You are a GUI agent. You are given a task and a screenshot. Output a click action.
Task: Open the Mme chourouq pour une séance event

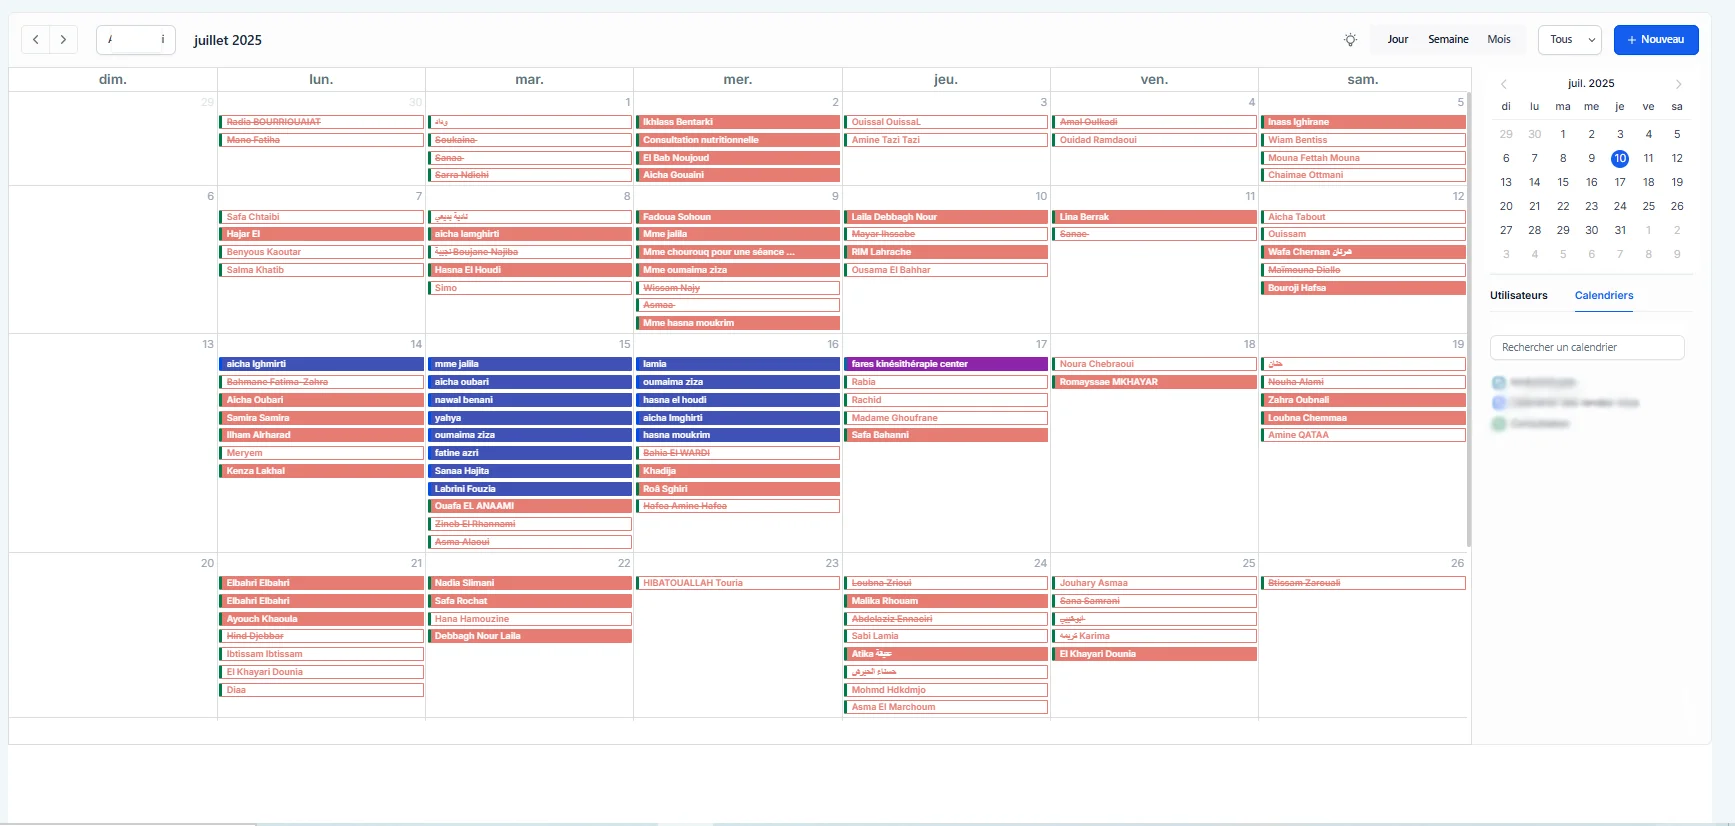click(x=738, y=252)
